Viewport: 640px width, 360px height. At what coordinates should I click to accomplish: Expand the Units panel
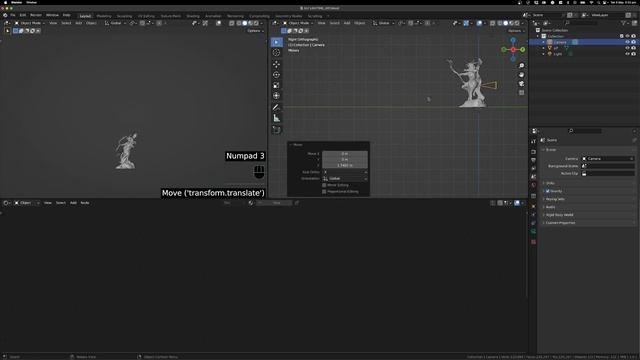(550, 183)
